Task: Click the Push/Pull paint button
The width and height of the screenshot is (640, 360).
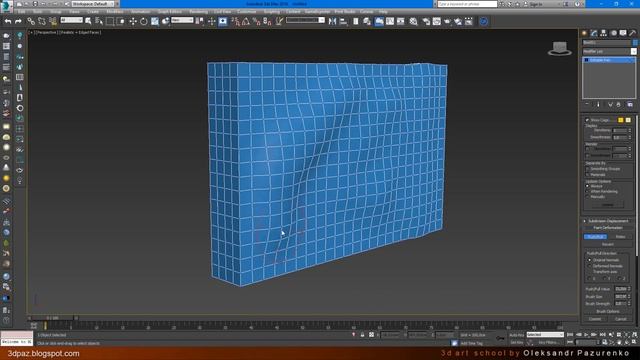Action: pyautogui.click(x=596, y=237)
